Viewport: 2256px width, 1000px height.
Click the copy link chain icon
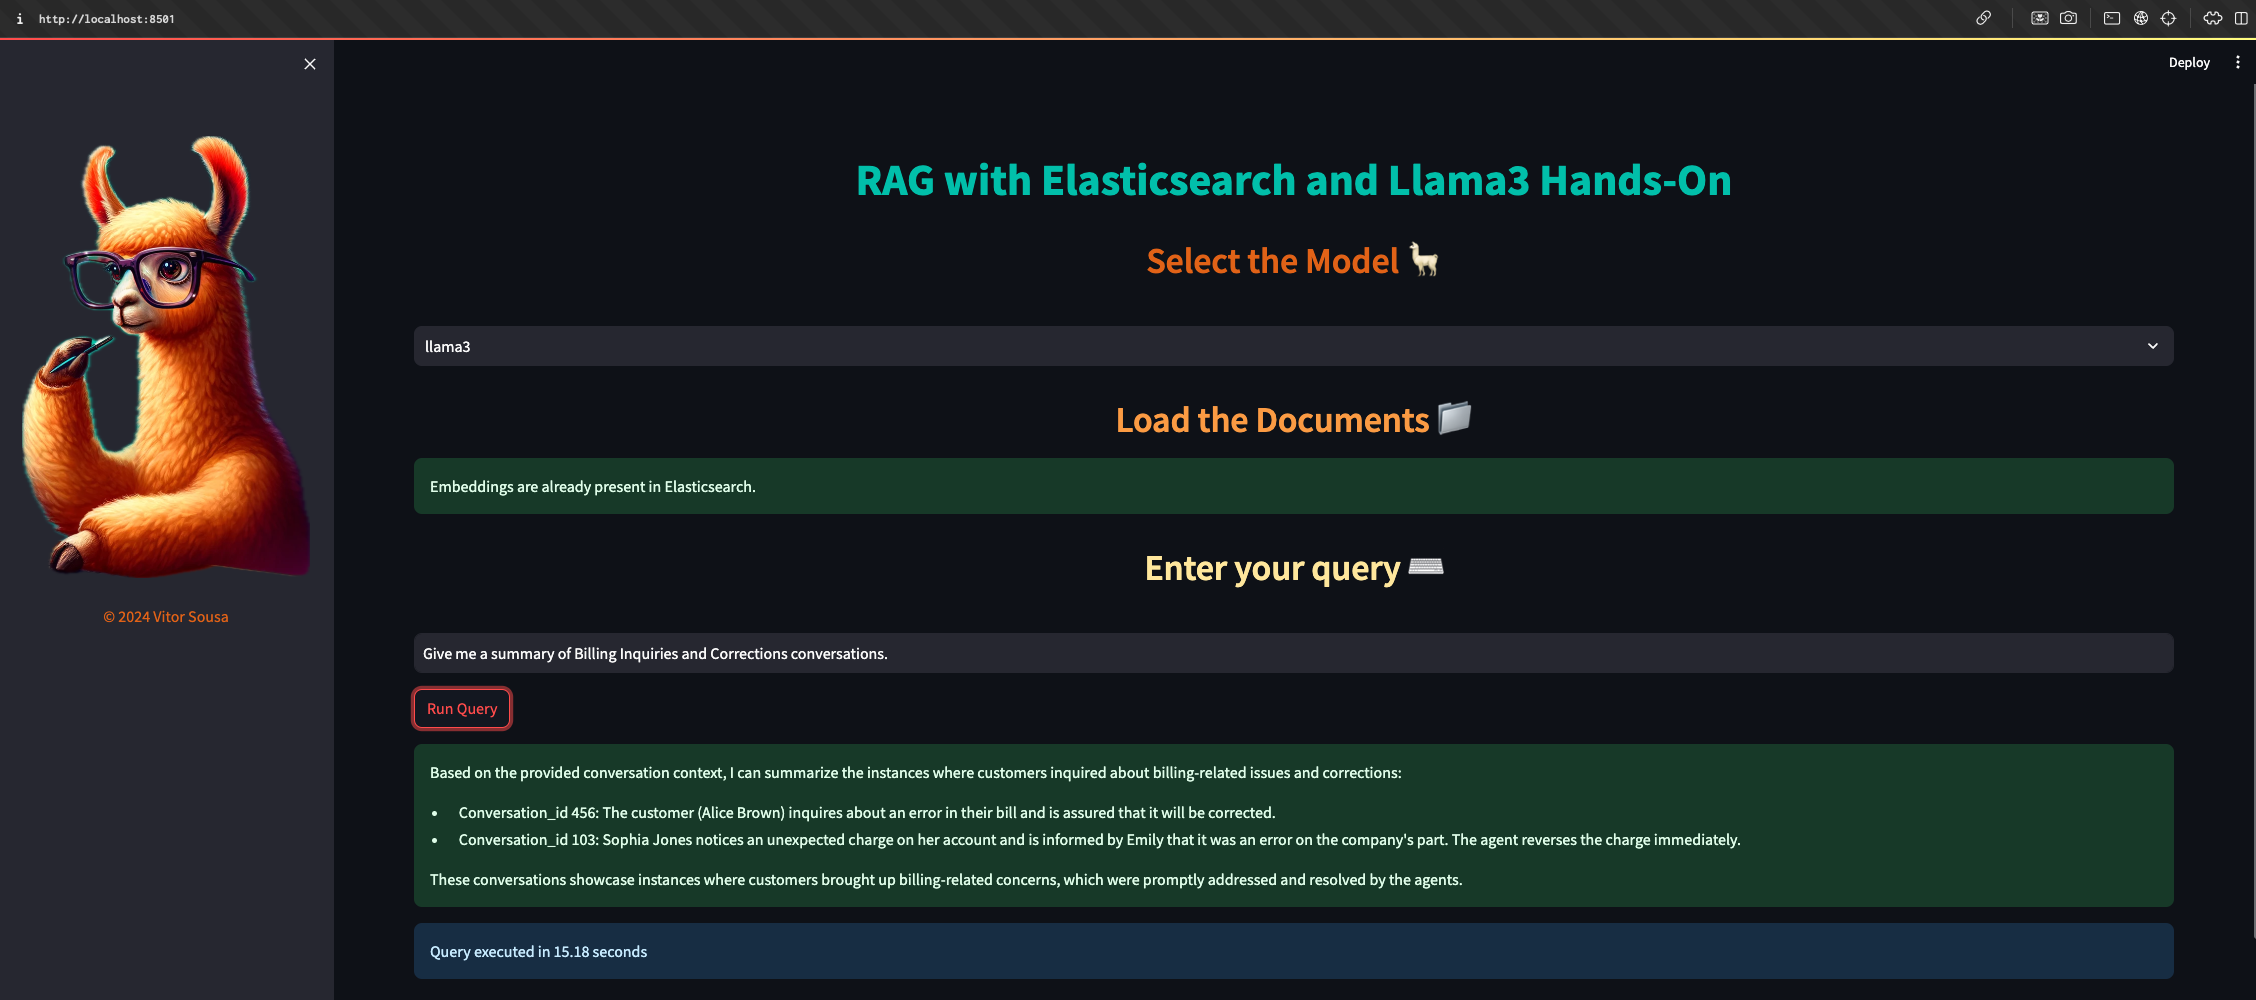point(1983,18)
